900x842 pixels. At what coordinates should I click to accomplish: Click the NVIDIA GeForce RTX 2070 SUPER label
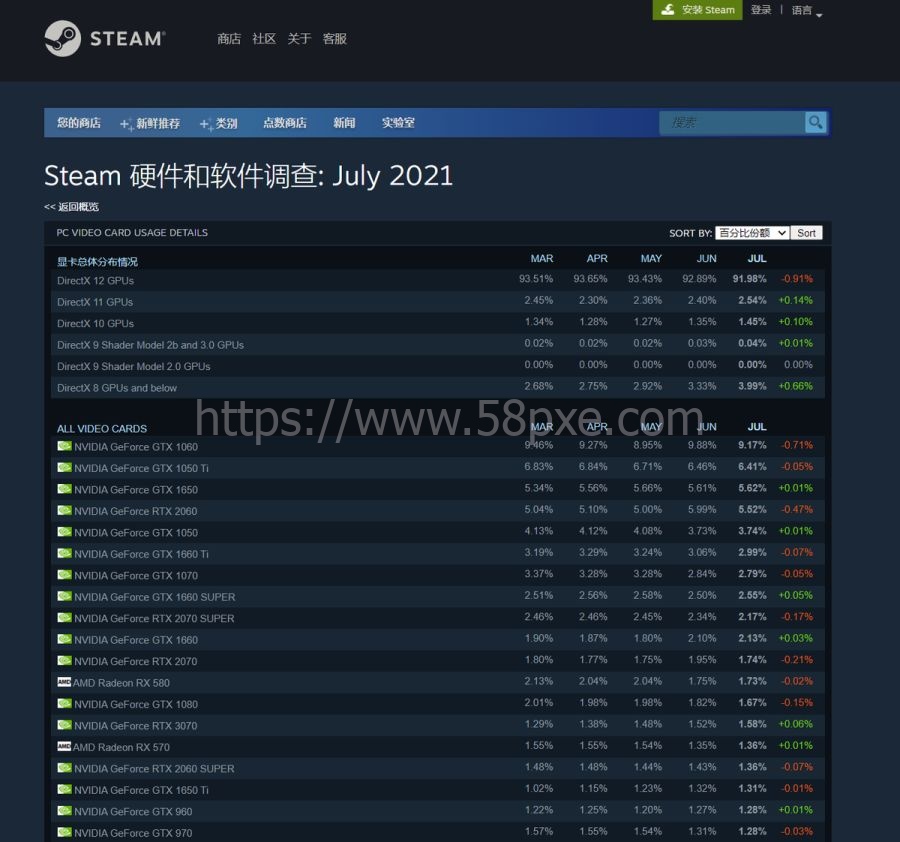[154, 618]
